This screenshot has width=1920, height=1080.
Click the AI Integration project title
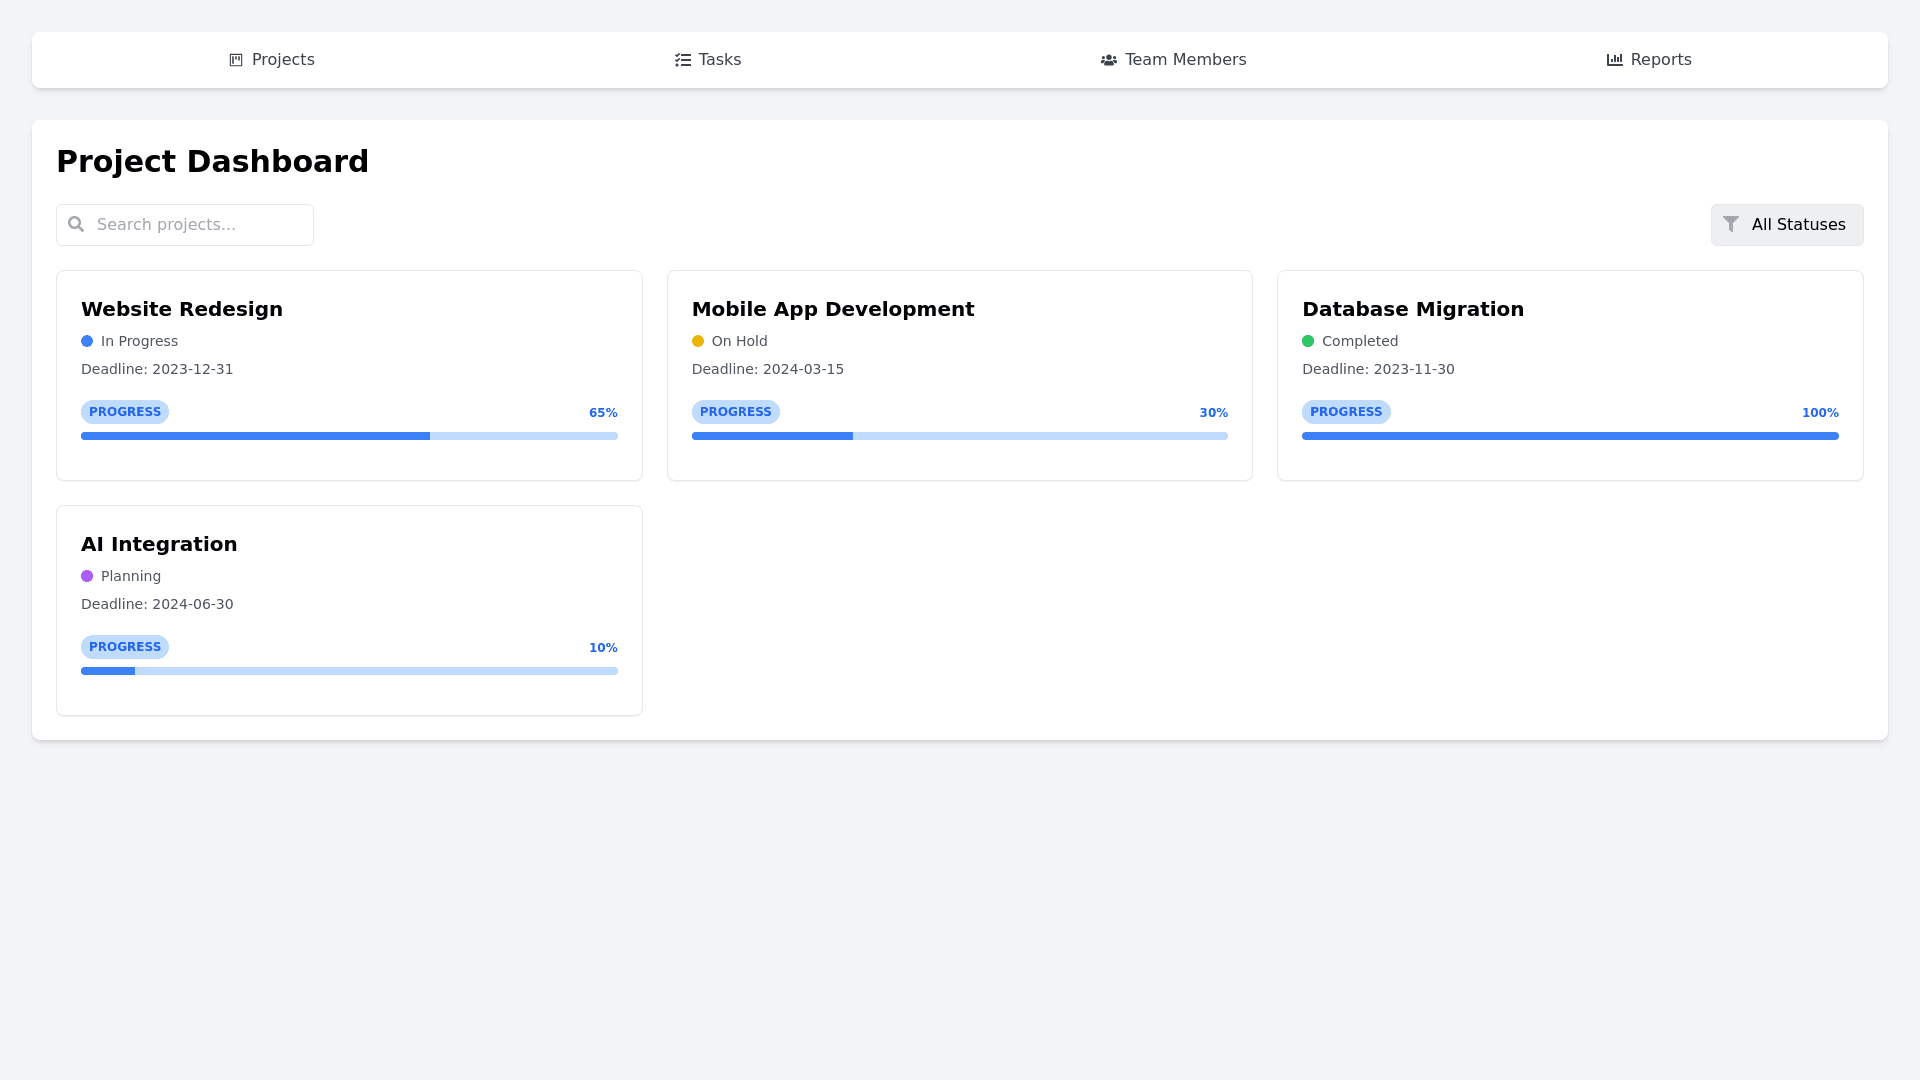tap(159, 544)
